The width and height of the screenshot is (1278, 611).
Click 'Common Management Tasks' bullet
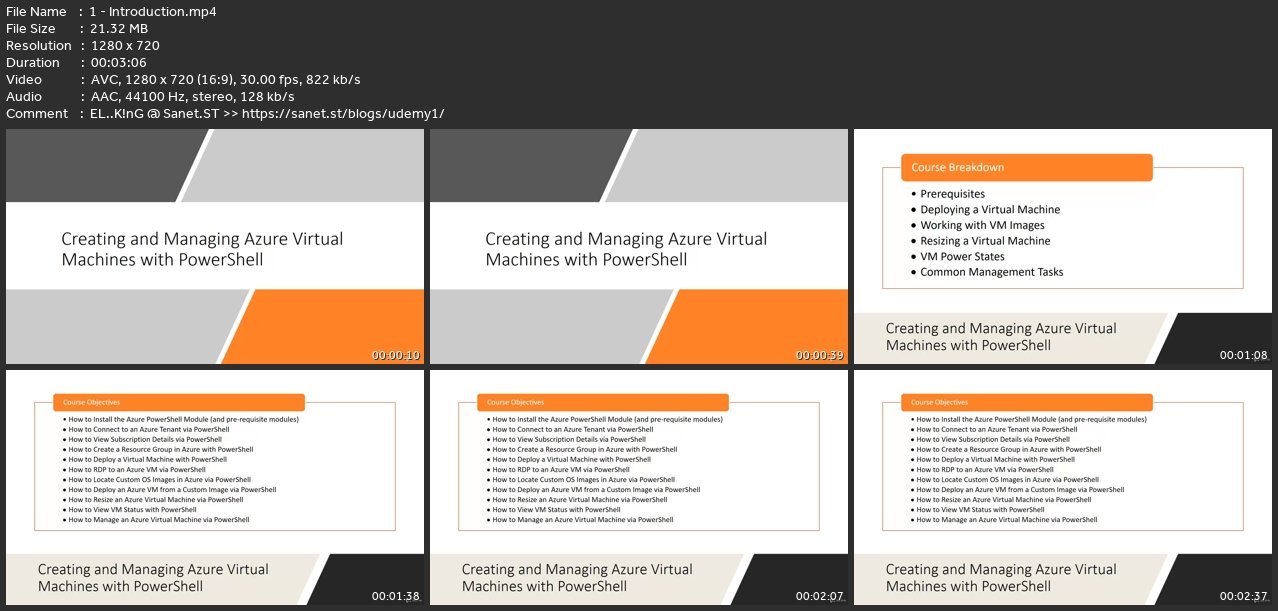pyautogui.click(x=991, y=272)
